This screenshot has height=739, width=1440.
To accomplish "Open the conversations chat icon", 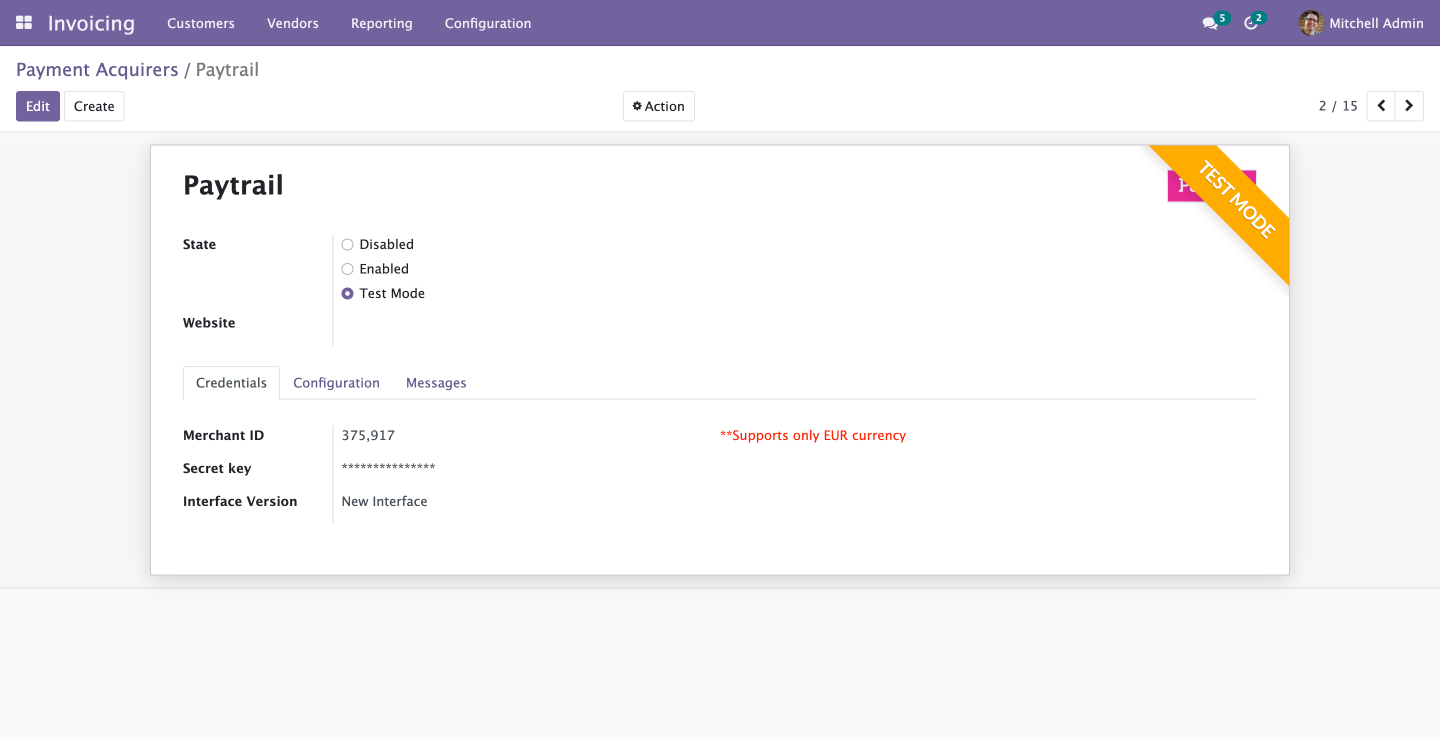I will (1210, 23).
